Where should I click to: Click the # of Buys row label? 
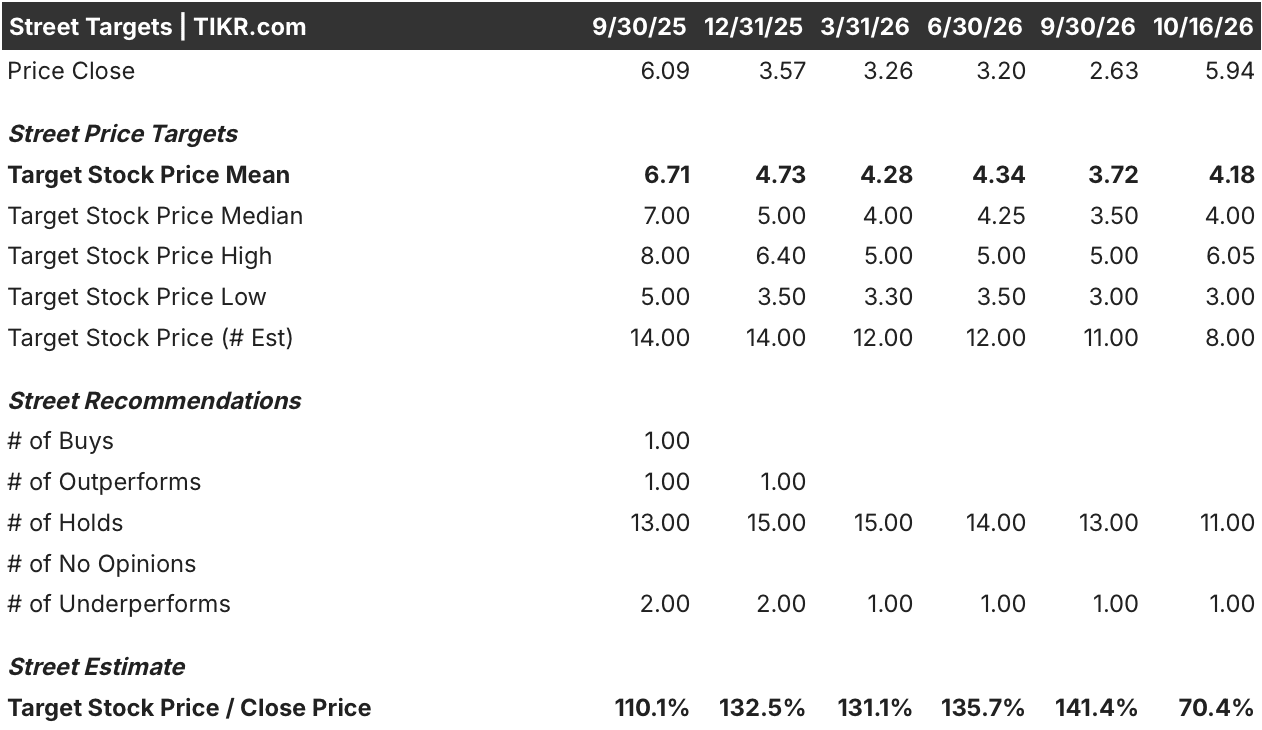pyautogui.click(x=60, y=441)
